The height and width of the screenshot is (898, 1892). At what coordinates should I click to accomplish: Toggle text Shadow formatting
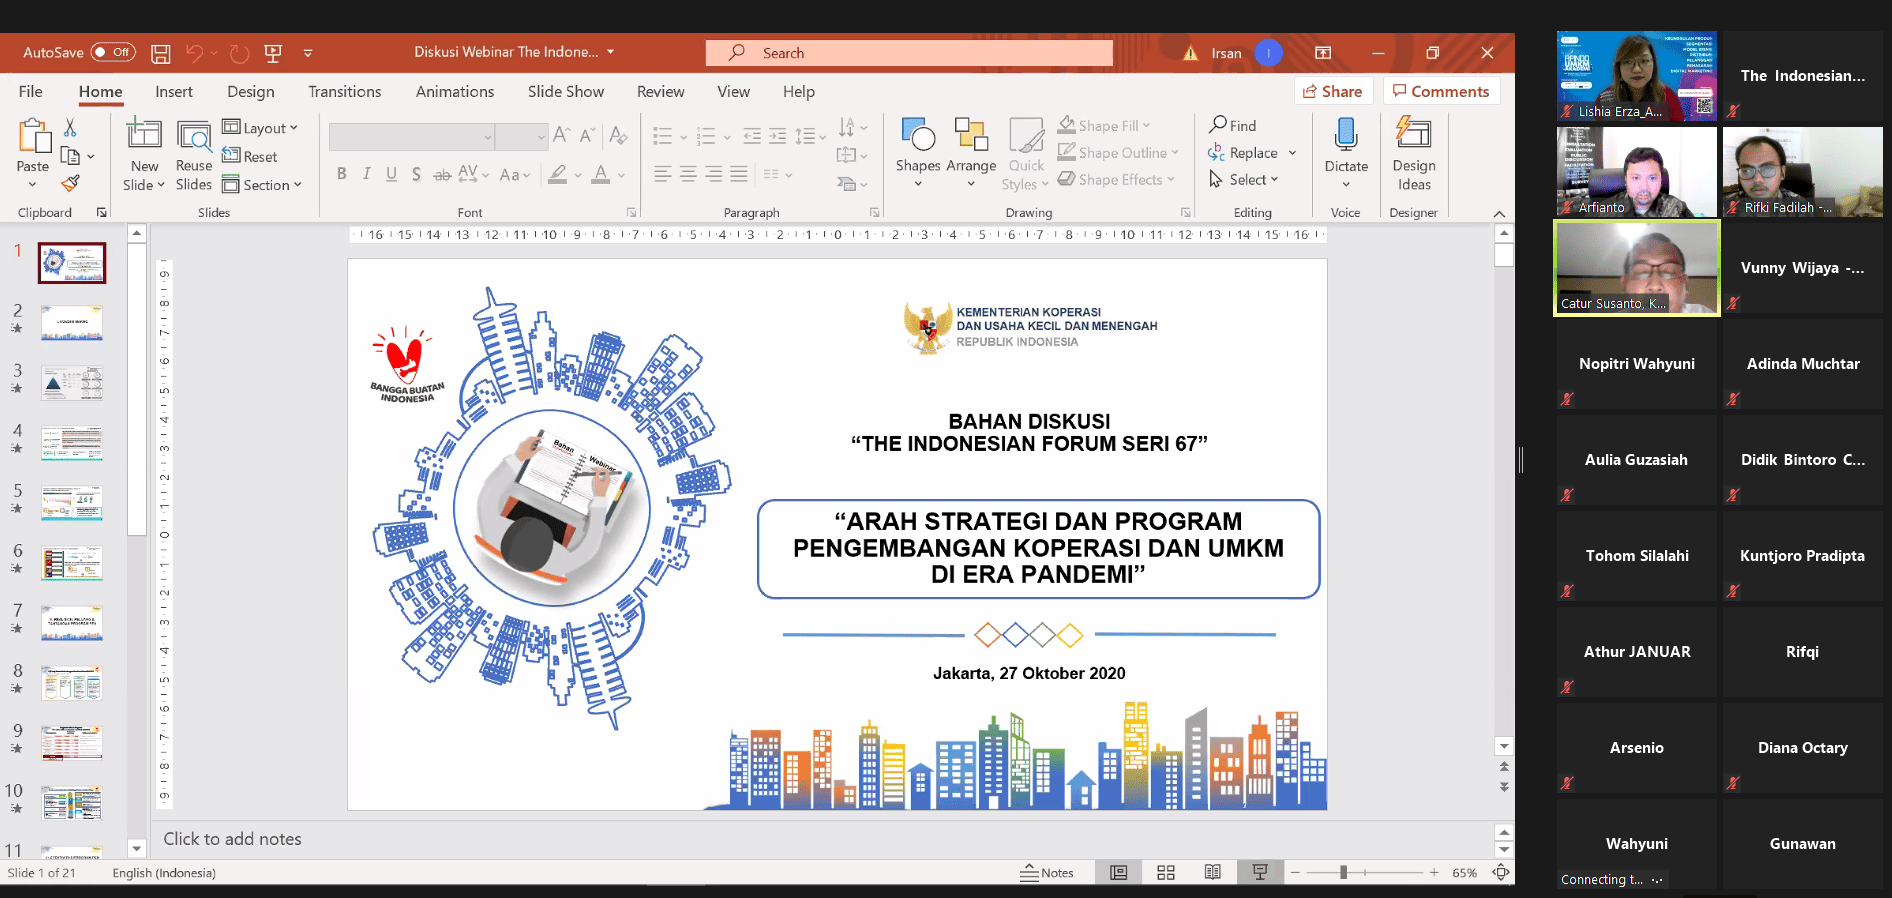click(416, 174)
